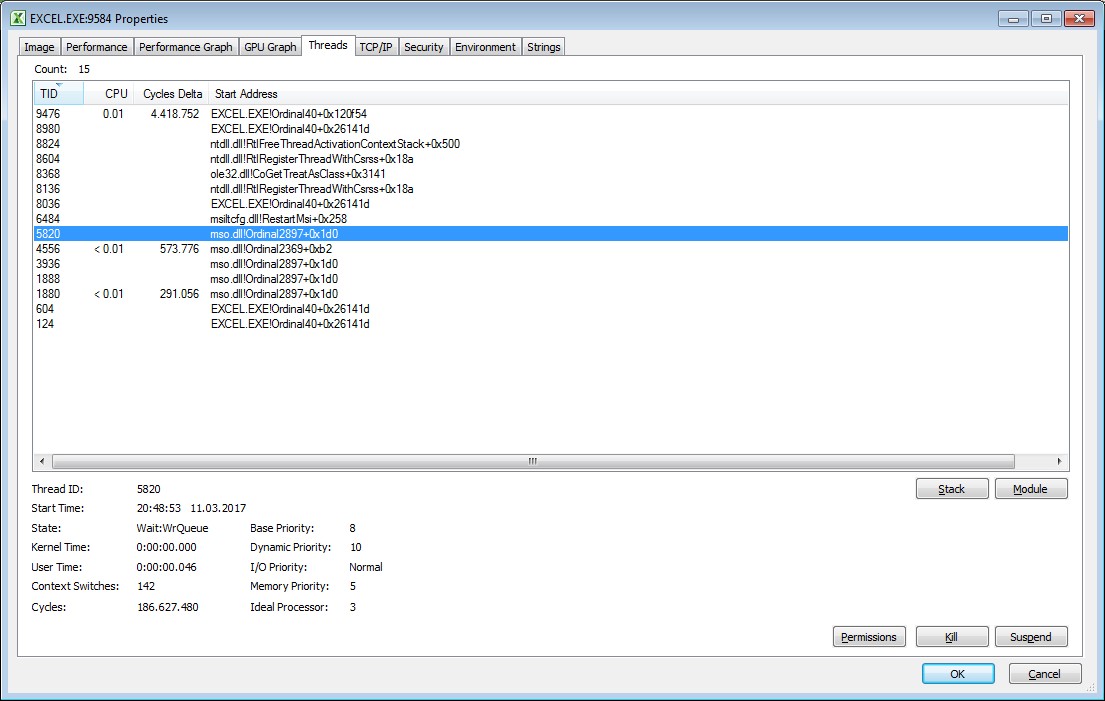Click the horizontal scrollbar thumb

(x=533, y=461)
